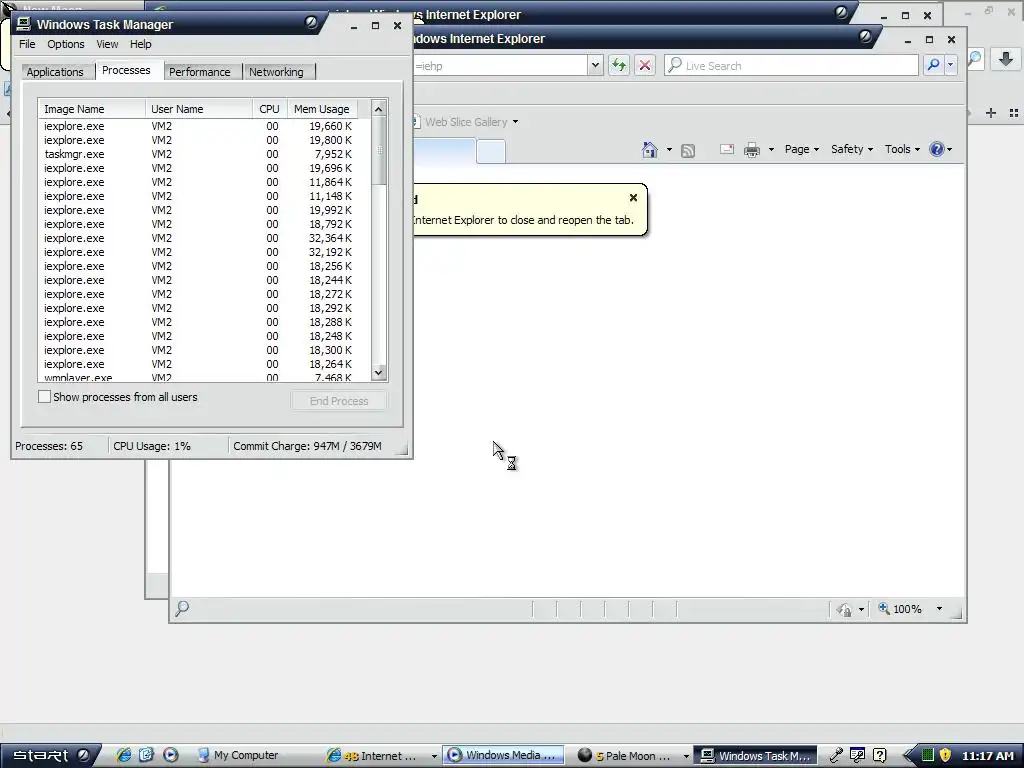The height and width of the screenshot is (768, 1024).
Task: Click the taskbar clock showing 11:17 AM
Action: [x=987, y=756]
